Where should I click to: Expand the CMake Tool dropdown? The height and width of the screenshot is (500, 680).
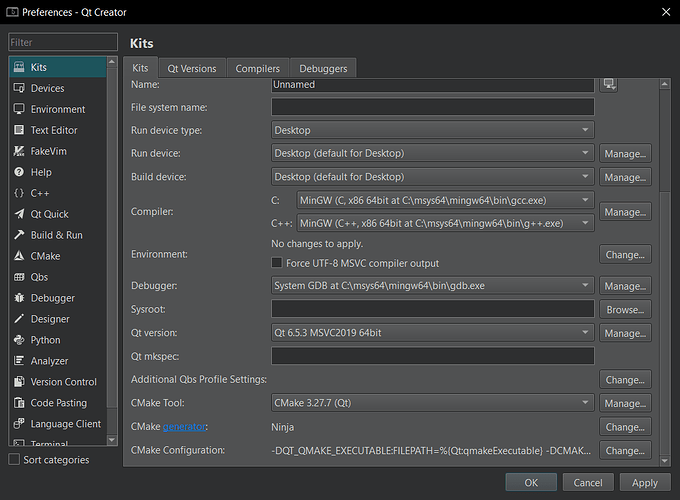pos(432,403)
